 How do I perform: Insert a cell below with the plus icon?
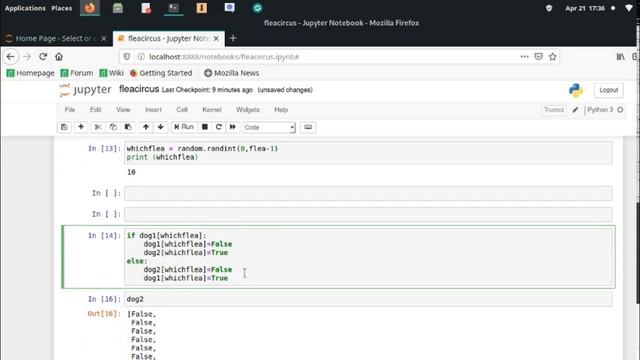81,127
